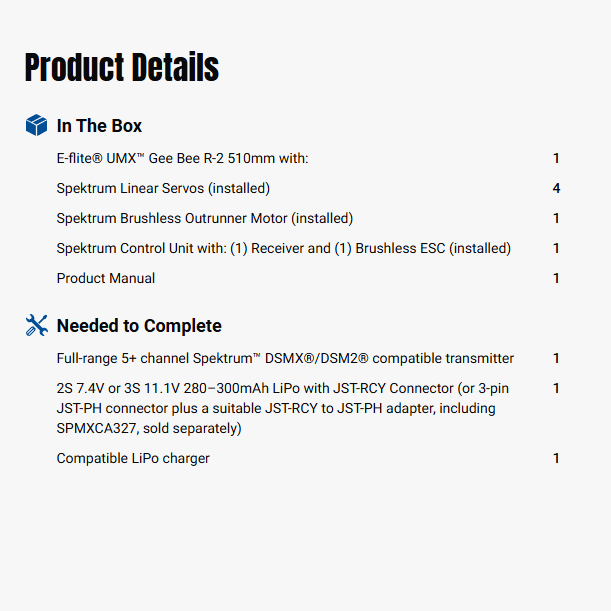
Task: Click the Compatible LiPo charger item
Action: pos(133,458)
